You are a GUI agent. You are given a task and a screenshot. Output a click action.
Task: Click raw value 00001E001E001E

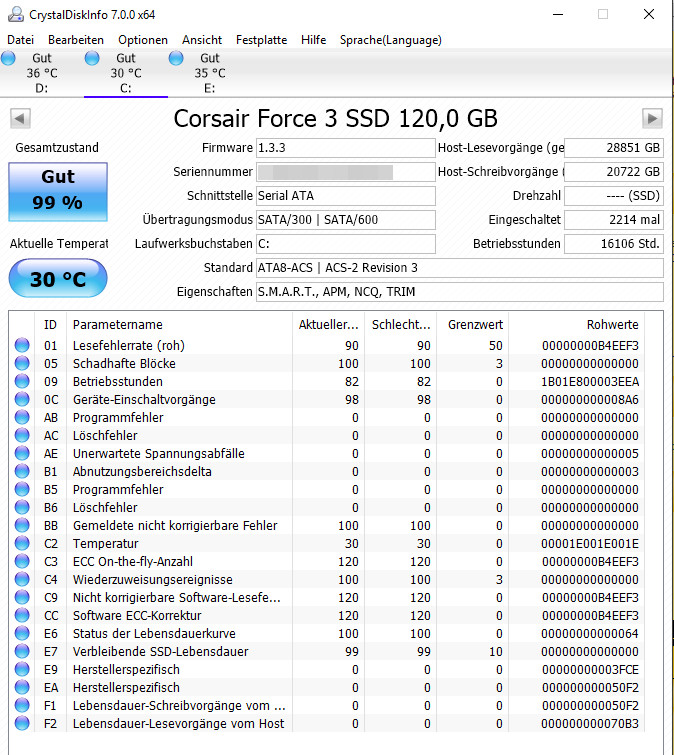pyautogui.click(x=590, y=544)
